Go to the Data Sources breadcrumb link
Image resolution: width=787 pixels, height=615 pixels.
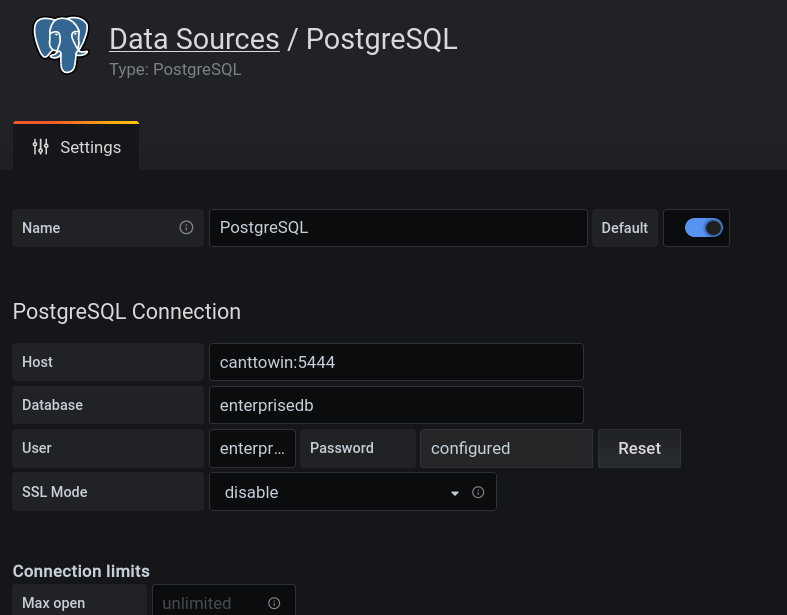[x=194, y=39]
